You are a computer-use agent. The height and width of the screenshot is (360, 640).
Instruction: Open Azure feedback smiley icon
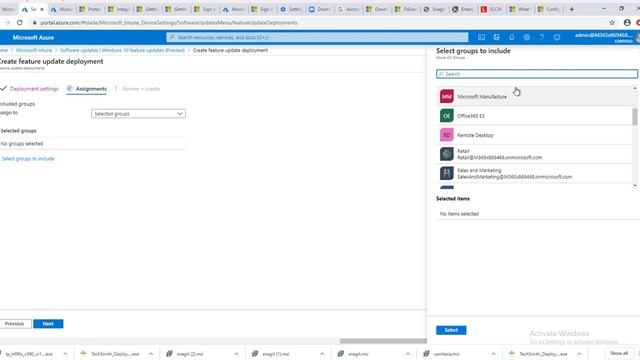557,37
